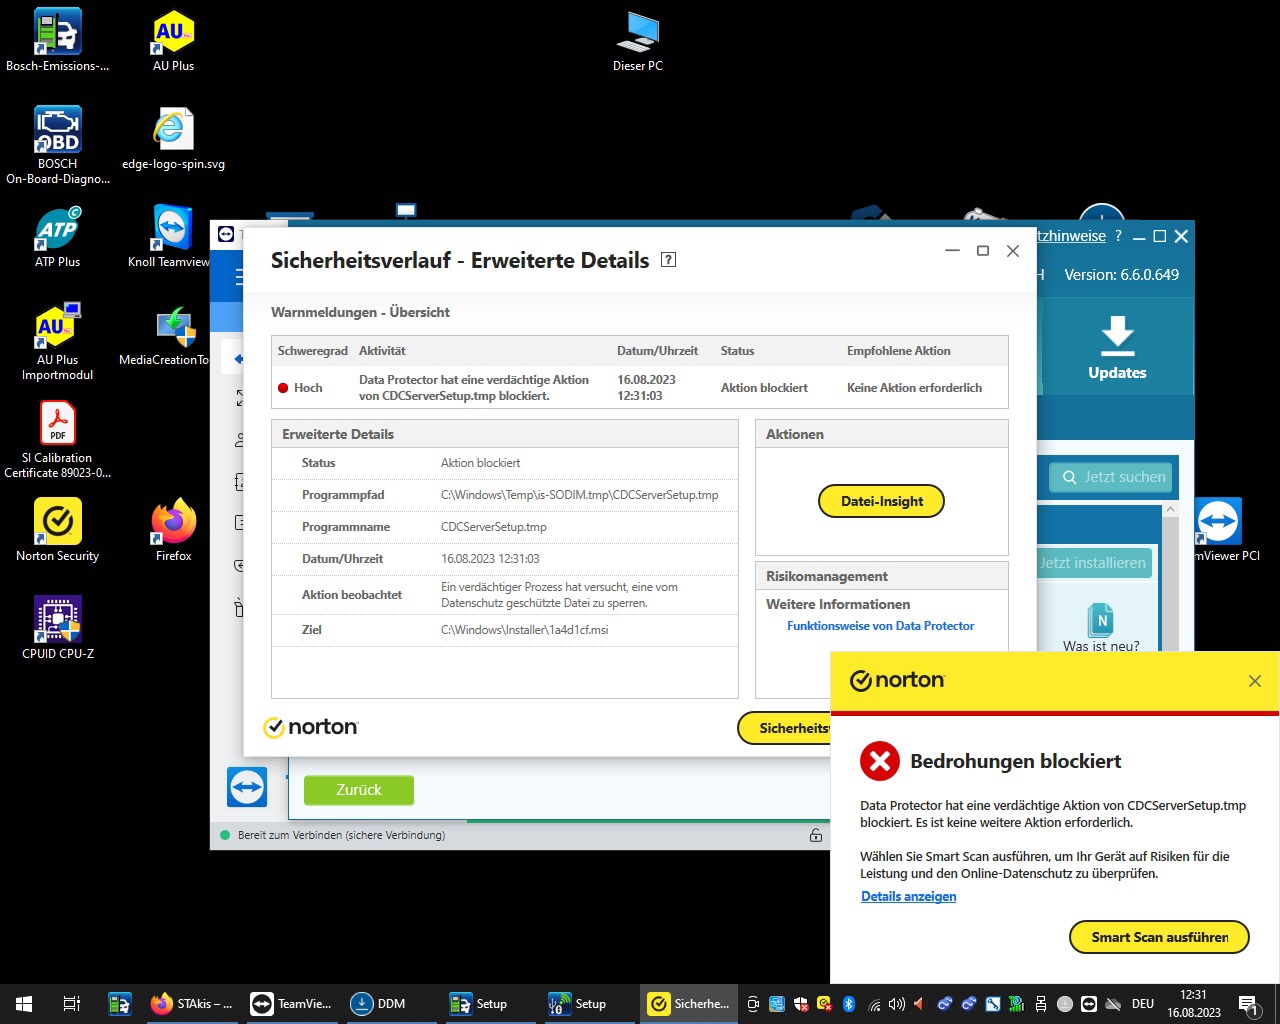
Task: Select the high severity warning row
Action: click(x=639, y=388)
